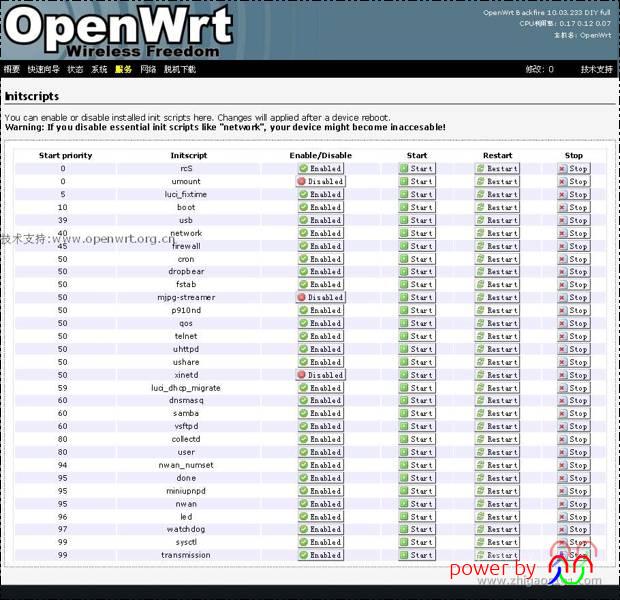Stop the user initscript
The image size is (620, 600).
(574, 452)
